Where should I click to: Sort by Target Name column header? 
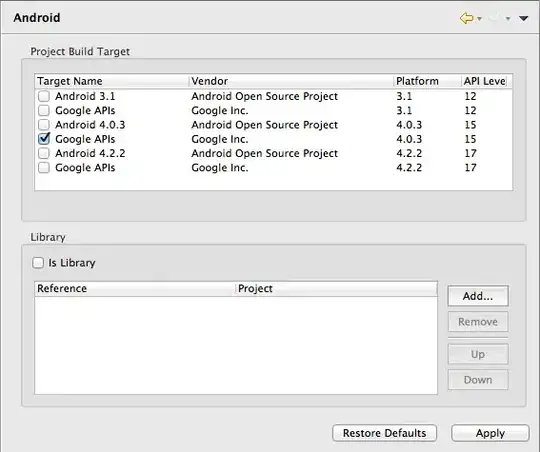point(112,81)
